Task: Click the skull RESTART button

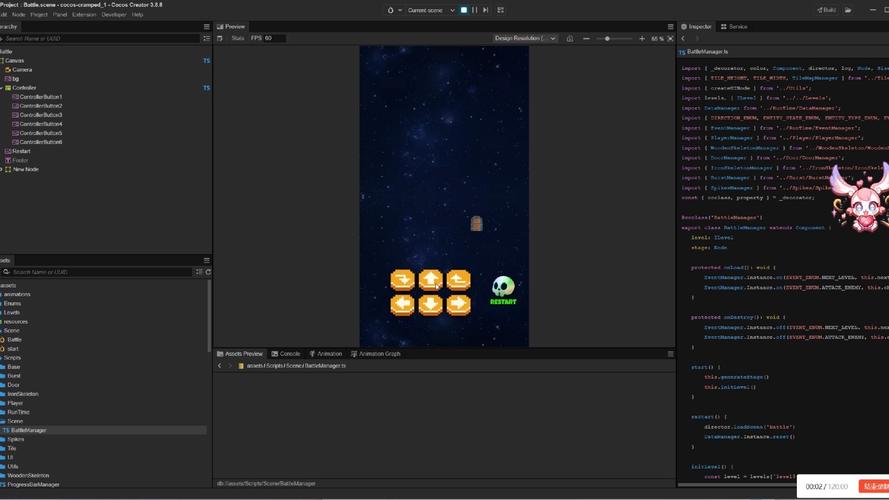Action: click(x=503, y=291)
